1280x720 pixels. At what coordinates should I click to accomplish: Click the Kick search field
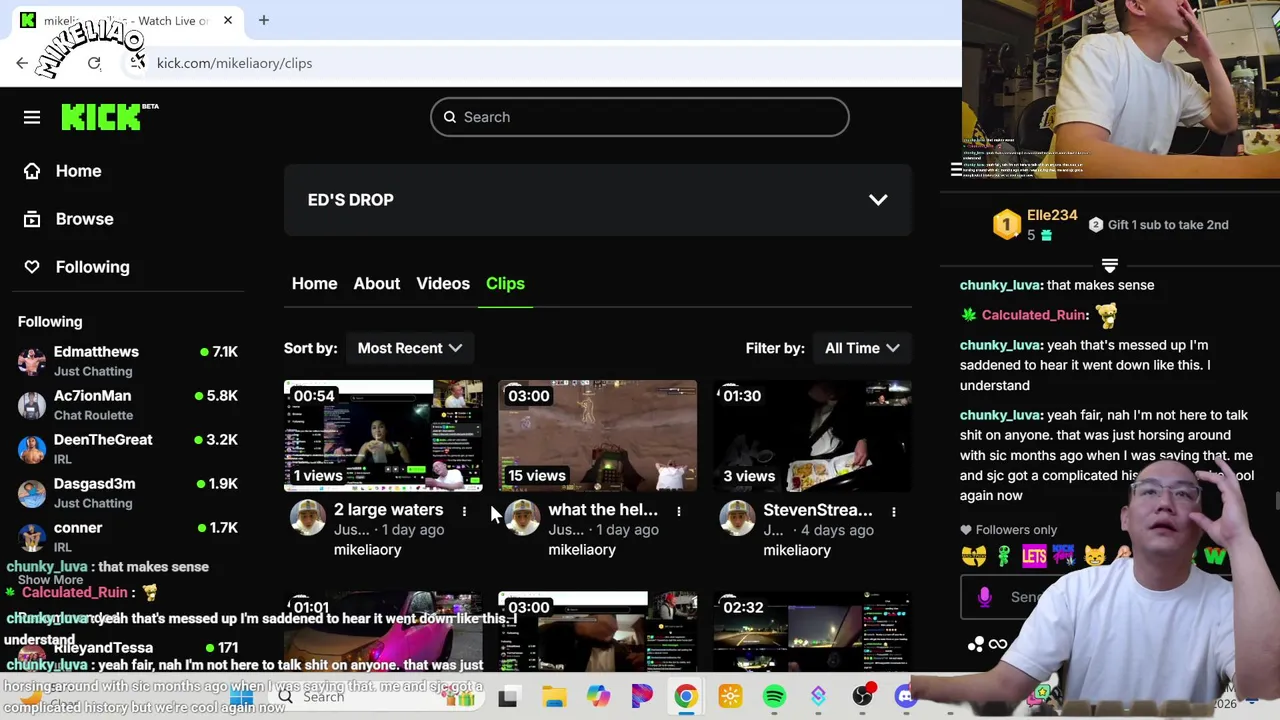click(640, 117)
